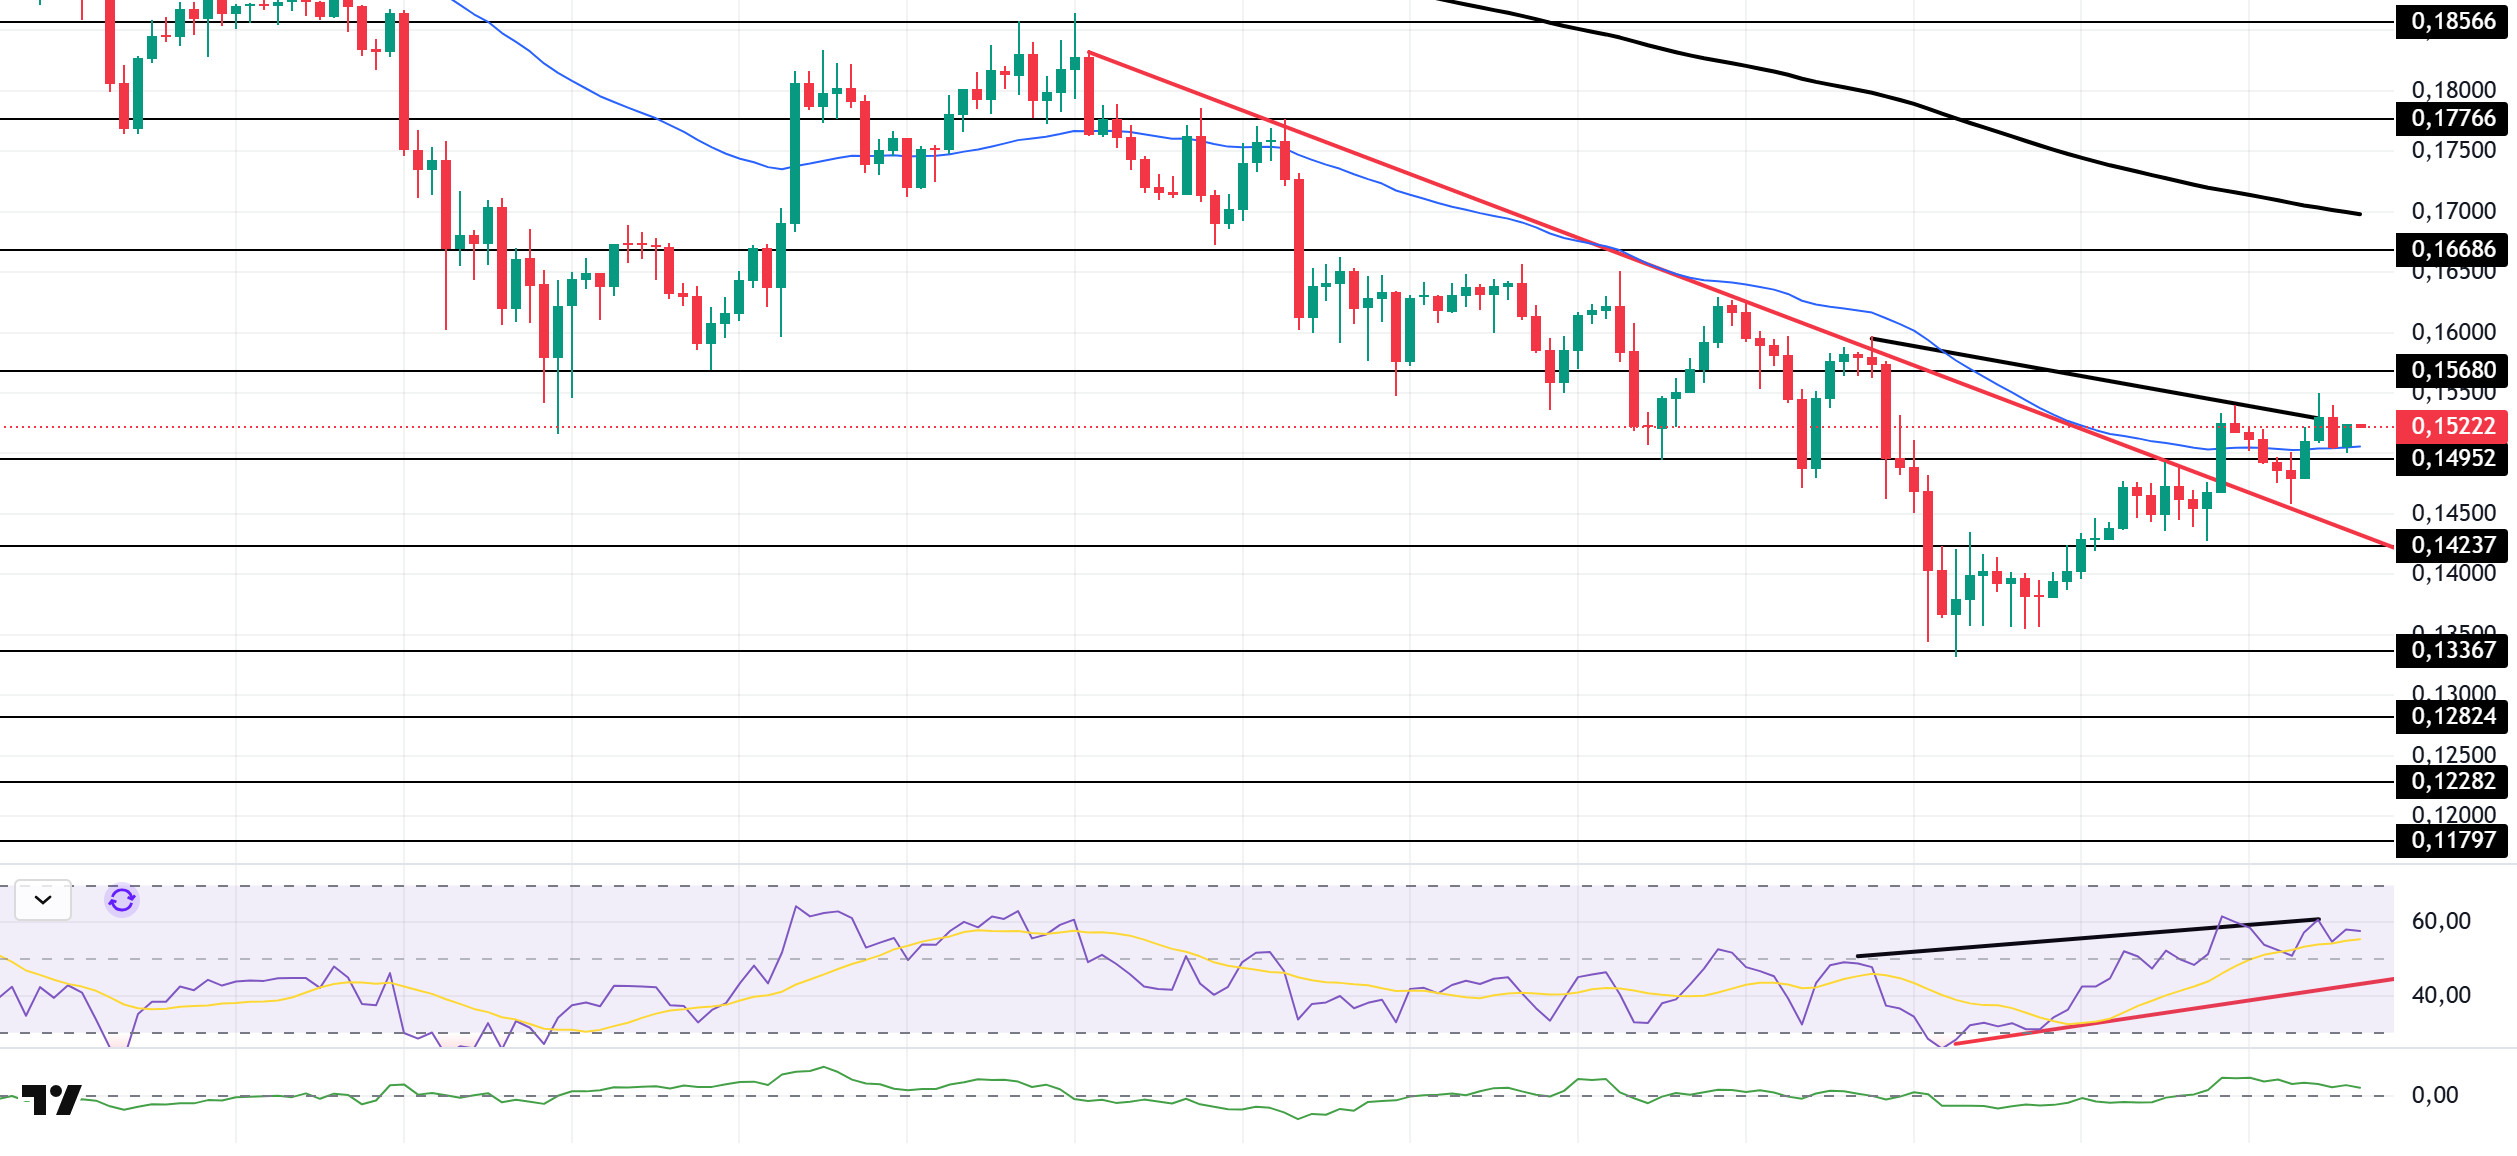Click the 0,11797 price level label
Image resolution: width=2517 pixels, height=1156 pixels.
tap(2453, 840)
